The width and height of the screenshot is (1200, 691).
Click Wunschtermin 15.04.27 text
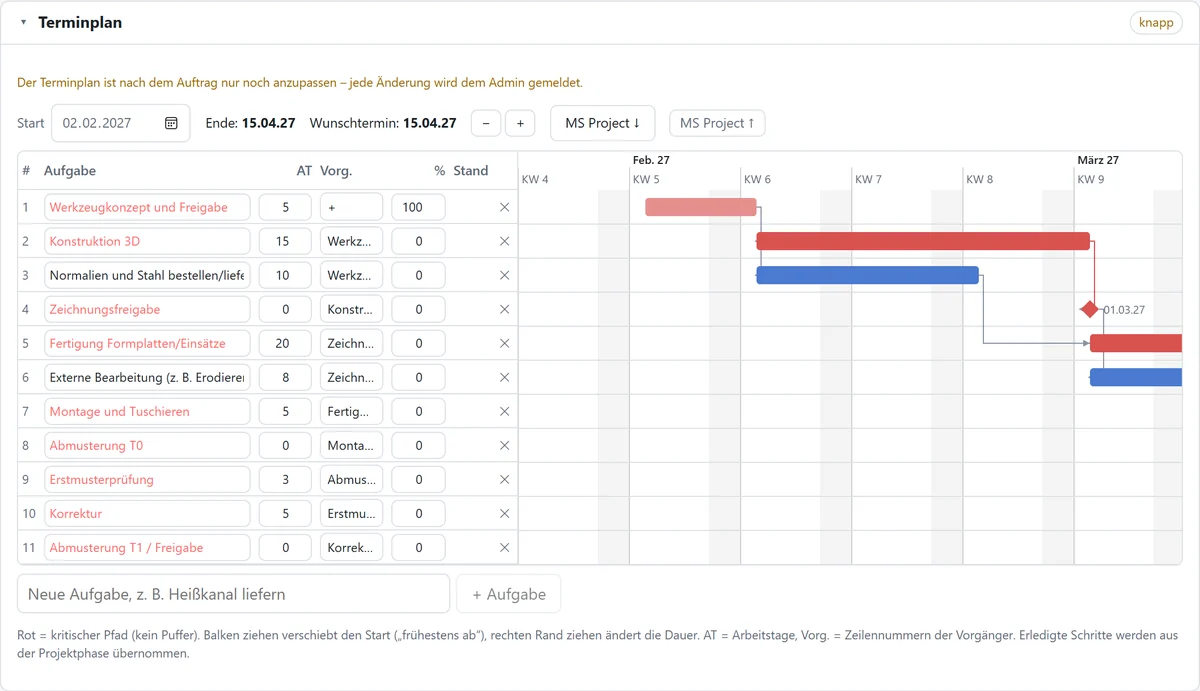click(x=383, y=123)
